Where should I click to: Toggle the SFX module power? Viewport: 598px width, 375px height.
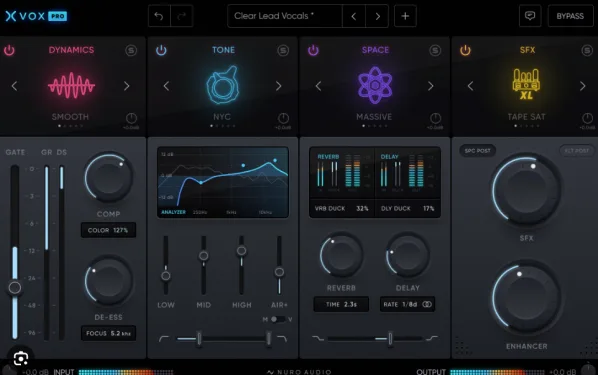coord(465,50)
